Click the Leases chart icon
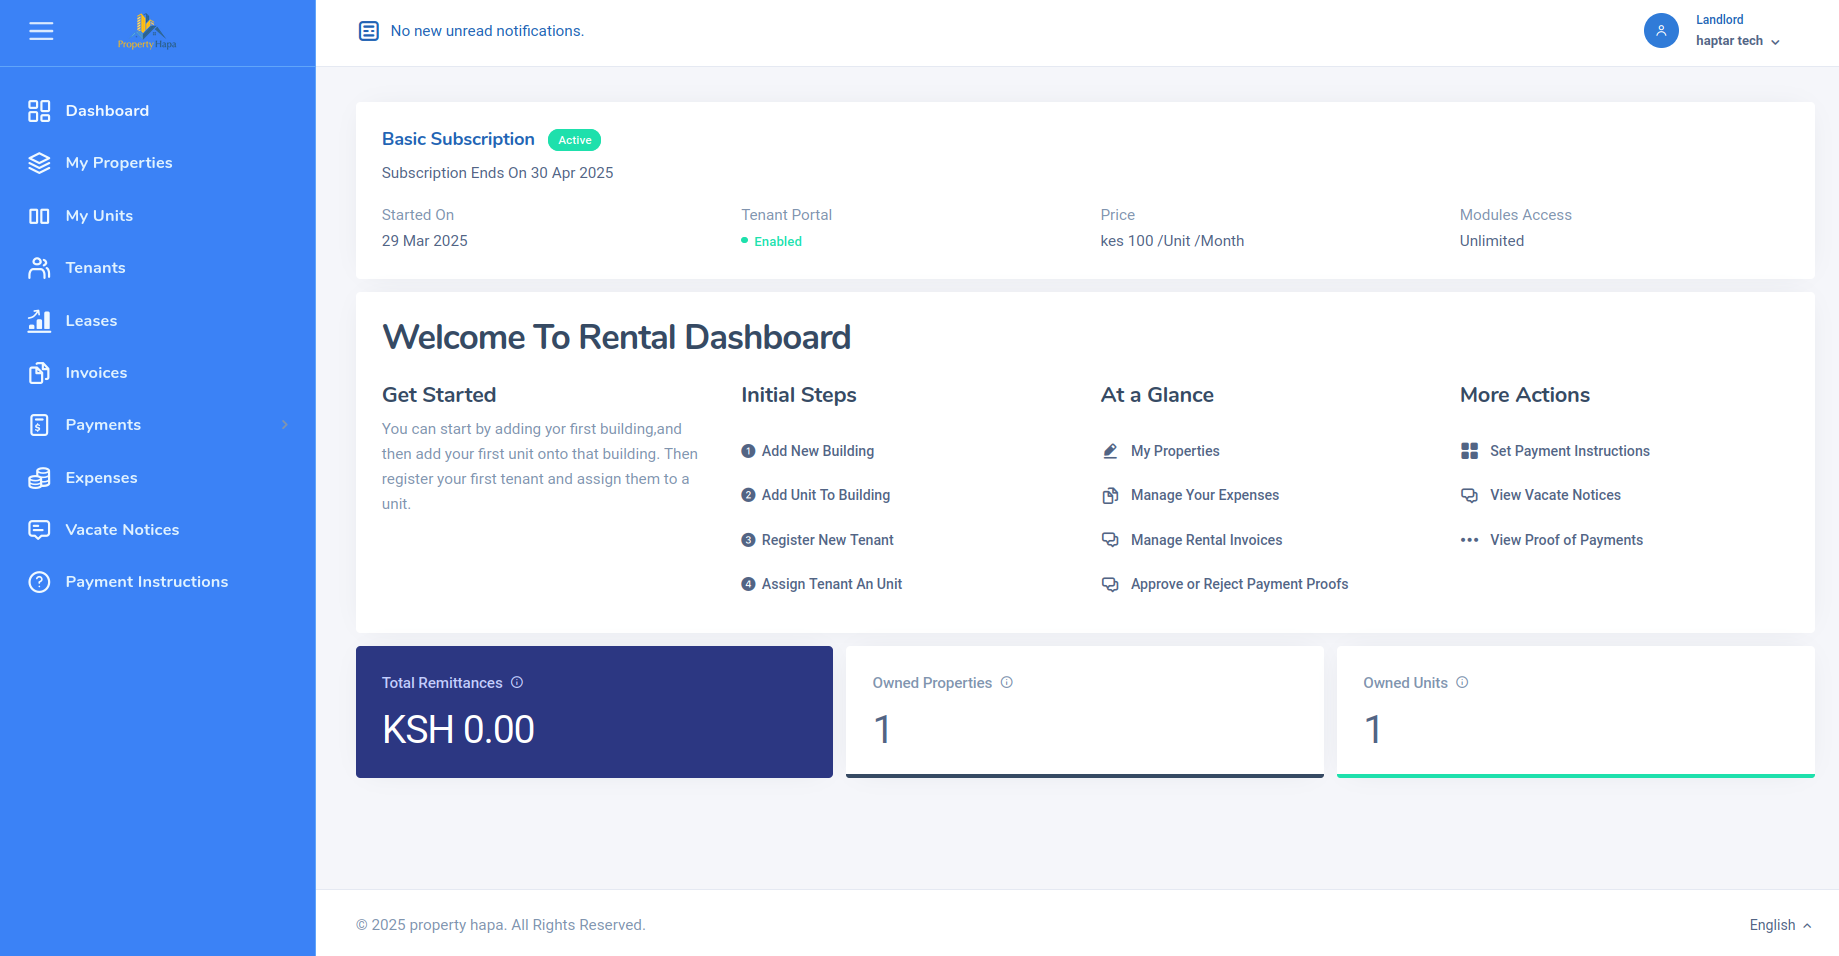 pyautogui.click(x=39, y=320)
